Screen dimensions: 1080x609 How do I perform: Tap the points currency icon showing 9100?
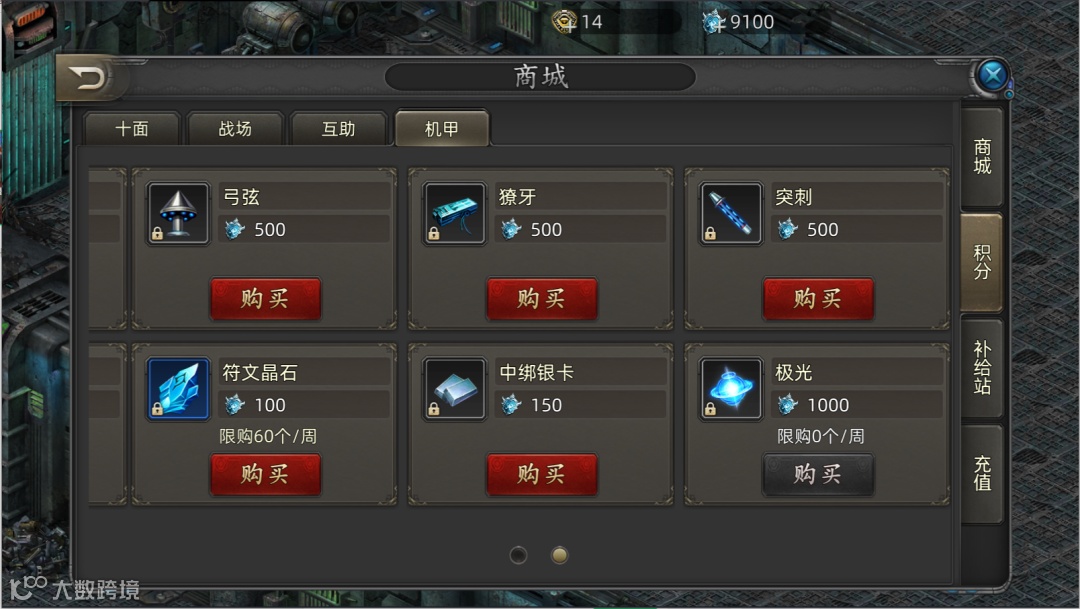click(x=714, y=22)
